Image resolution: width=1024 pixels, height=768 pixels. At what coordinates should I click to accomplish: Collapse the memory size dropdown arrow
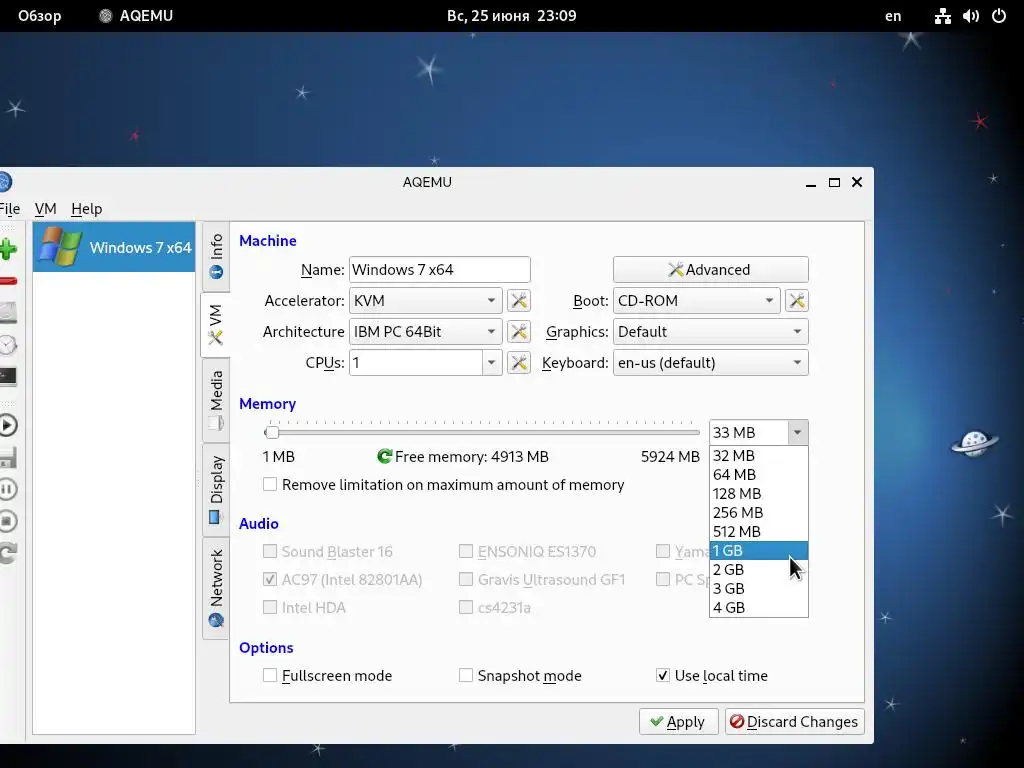[797, 432]
